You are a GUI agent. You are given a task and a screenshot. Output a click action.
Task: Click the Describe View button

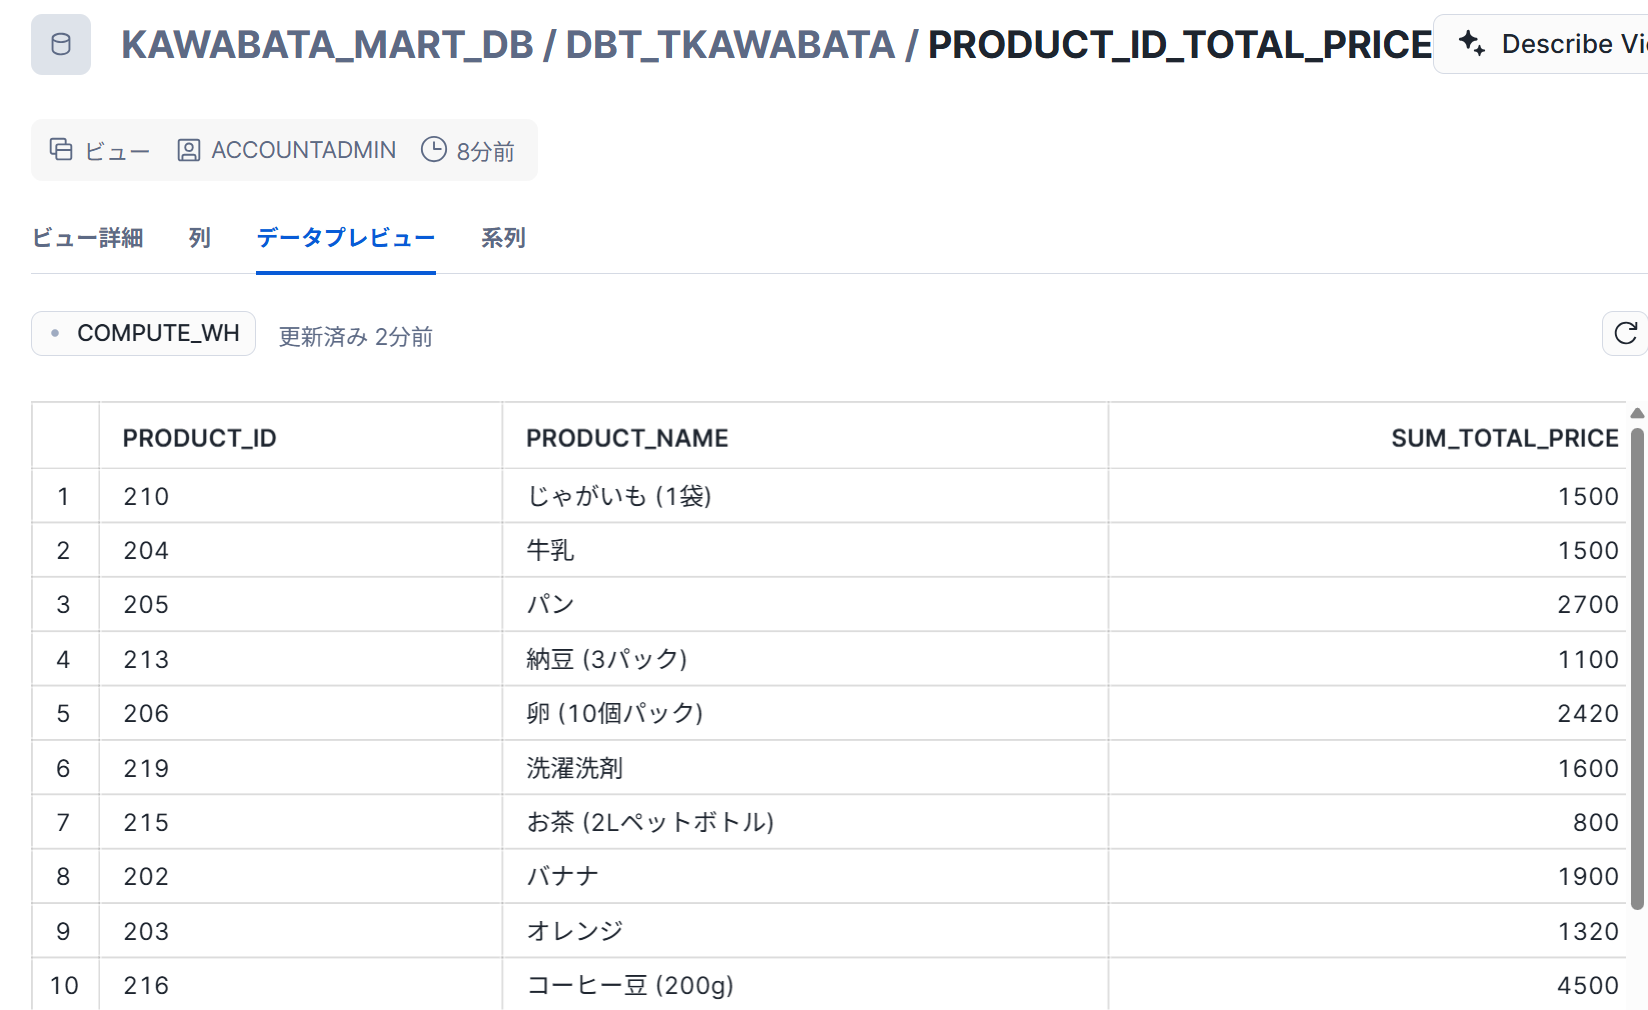(1541, 44)
